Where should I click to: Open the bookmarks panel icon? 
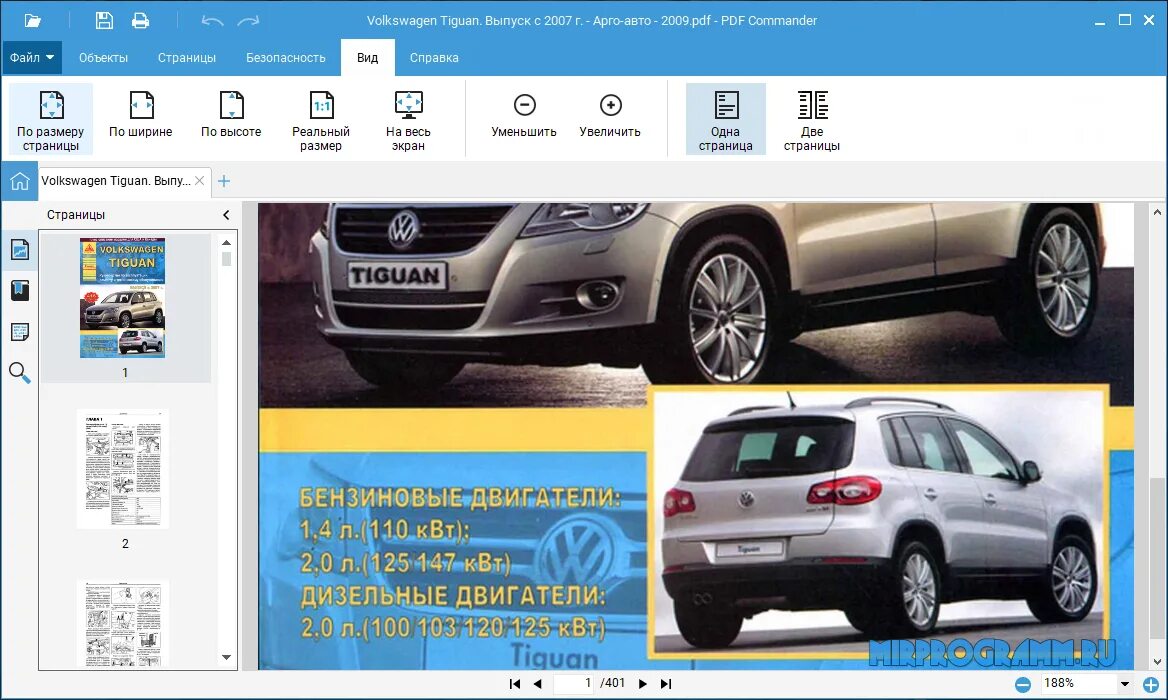20,290
